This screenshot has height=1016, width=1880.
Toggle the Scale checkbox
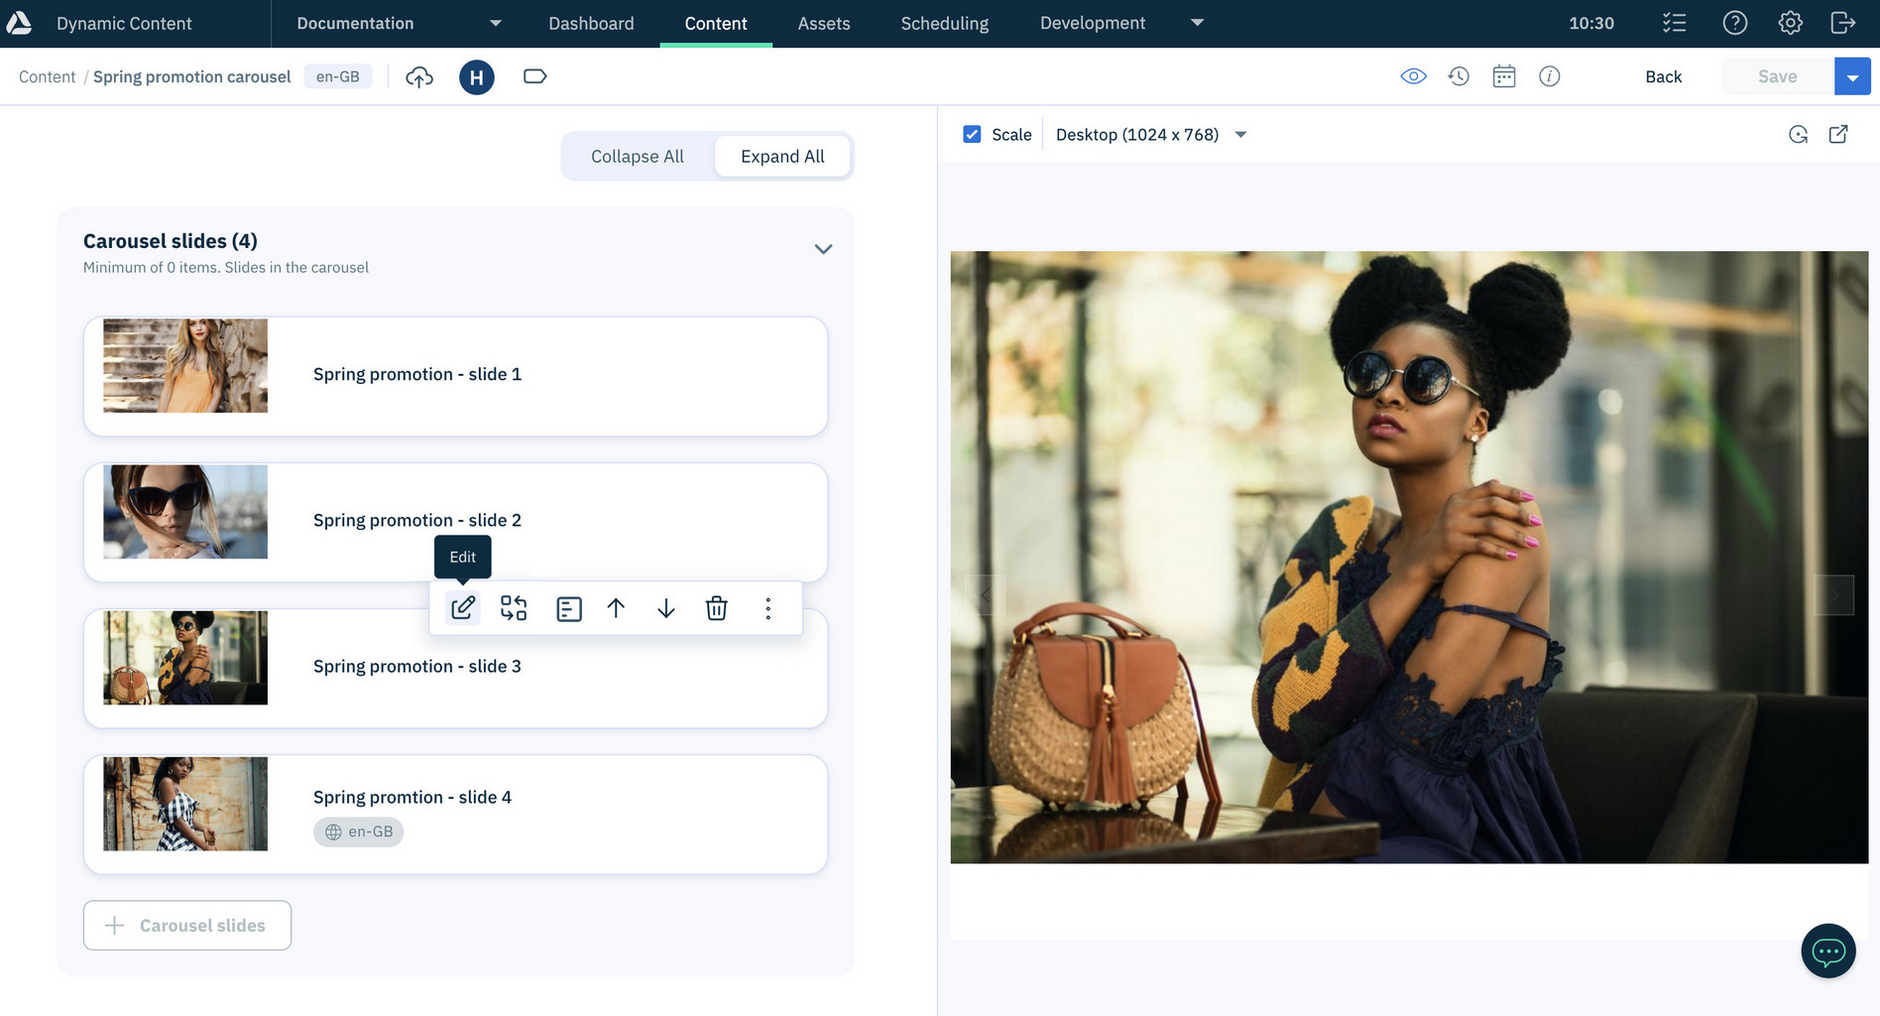pyautogui.click(x=972, y=134)
